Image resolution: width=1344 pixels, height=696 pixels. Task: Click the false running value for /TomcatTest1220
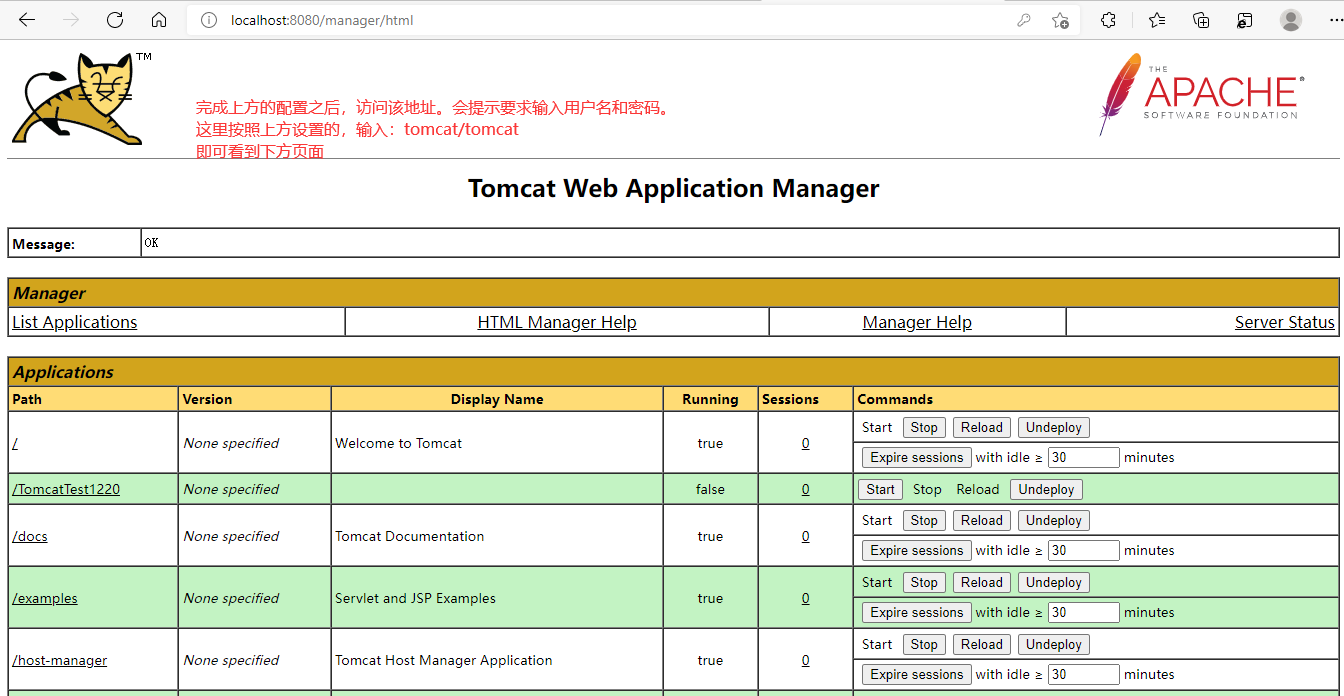point(710,489)
